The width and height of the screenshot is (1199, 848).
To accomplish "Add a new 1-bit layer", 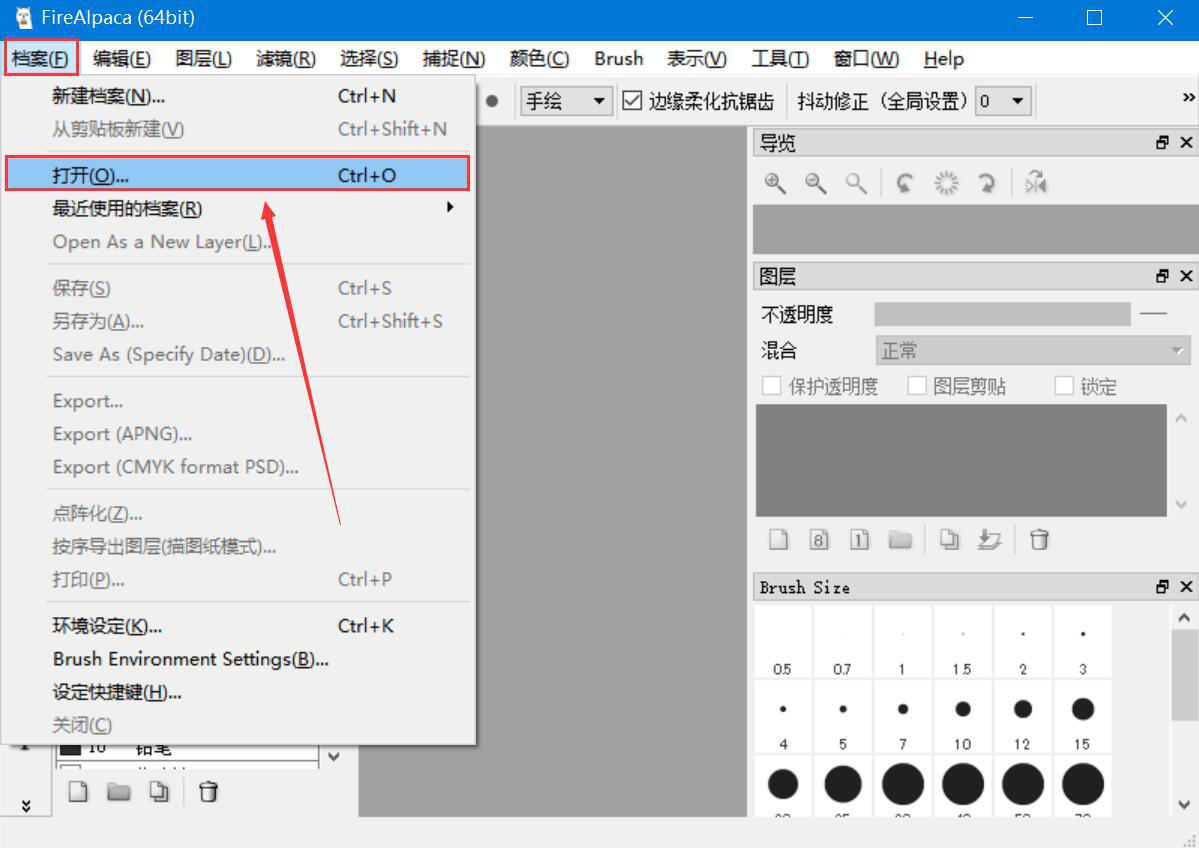I will (859, 540).
